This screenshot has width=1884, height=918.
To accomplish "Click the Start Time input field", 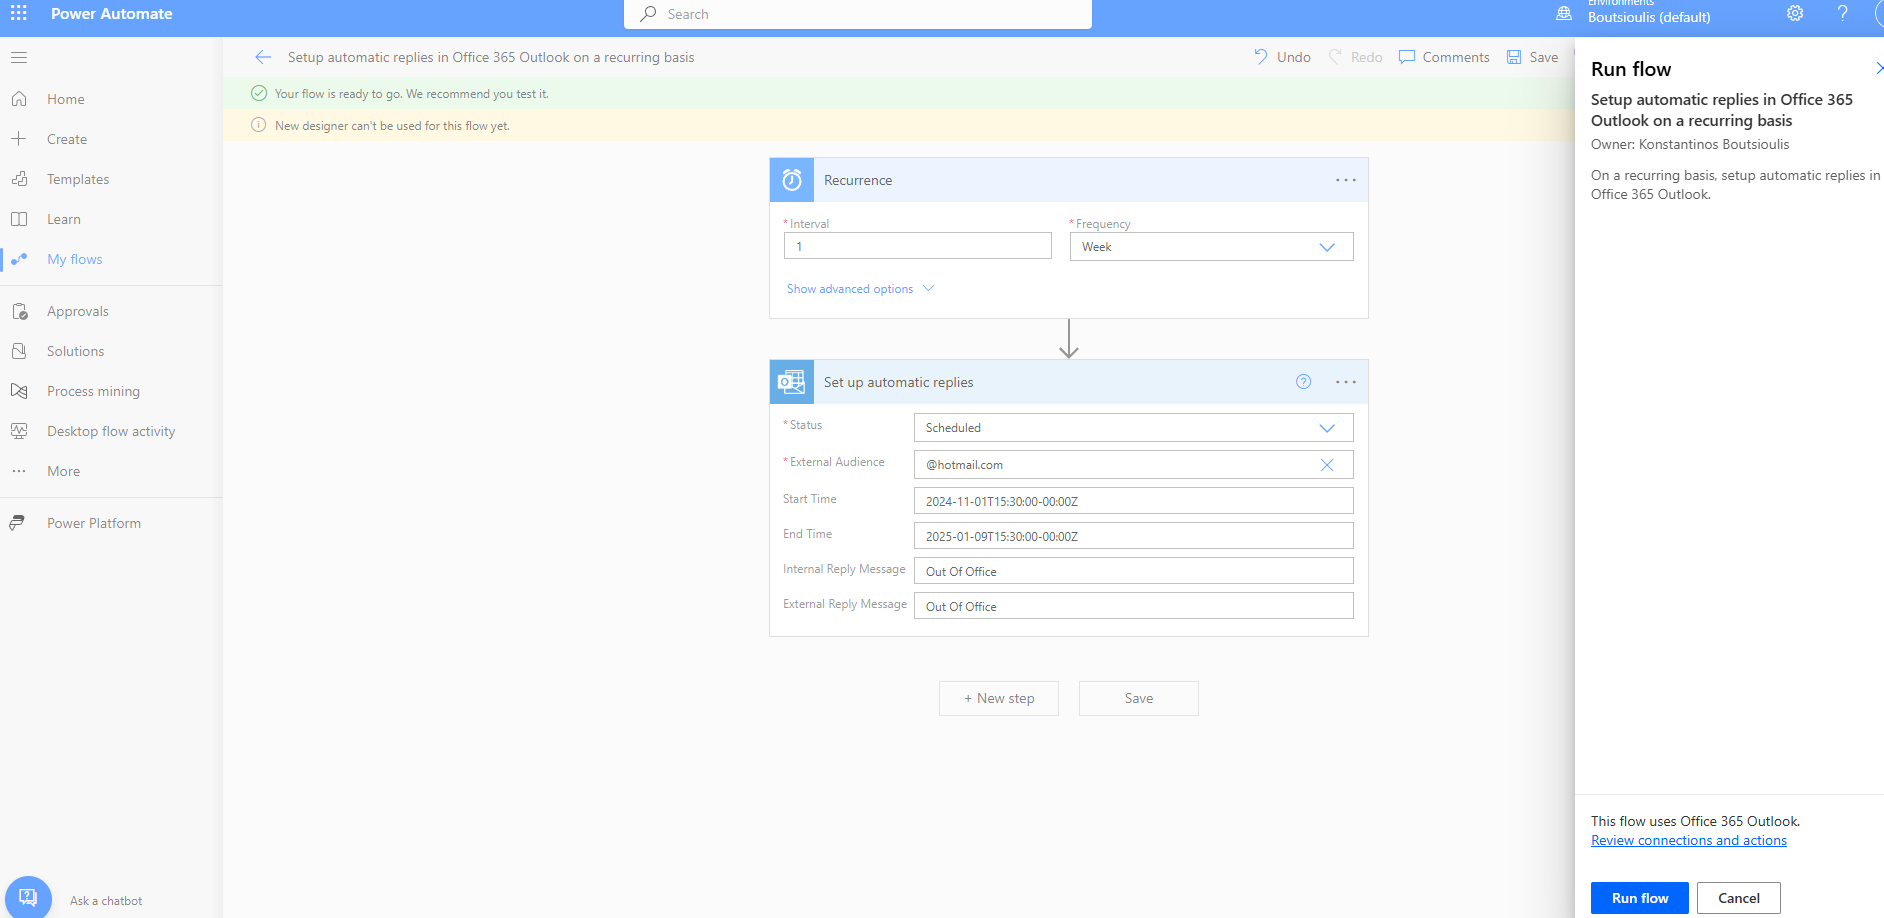I will [x=1134, y=501].
